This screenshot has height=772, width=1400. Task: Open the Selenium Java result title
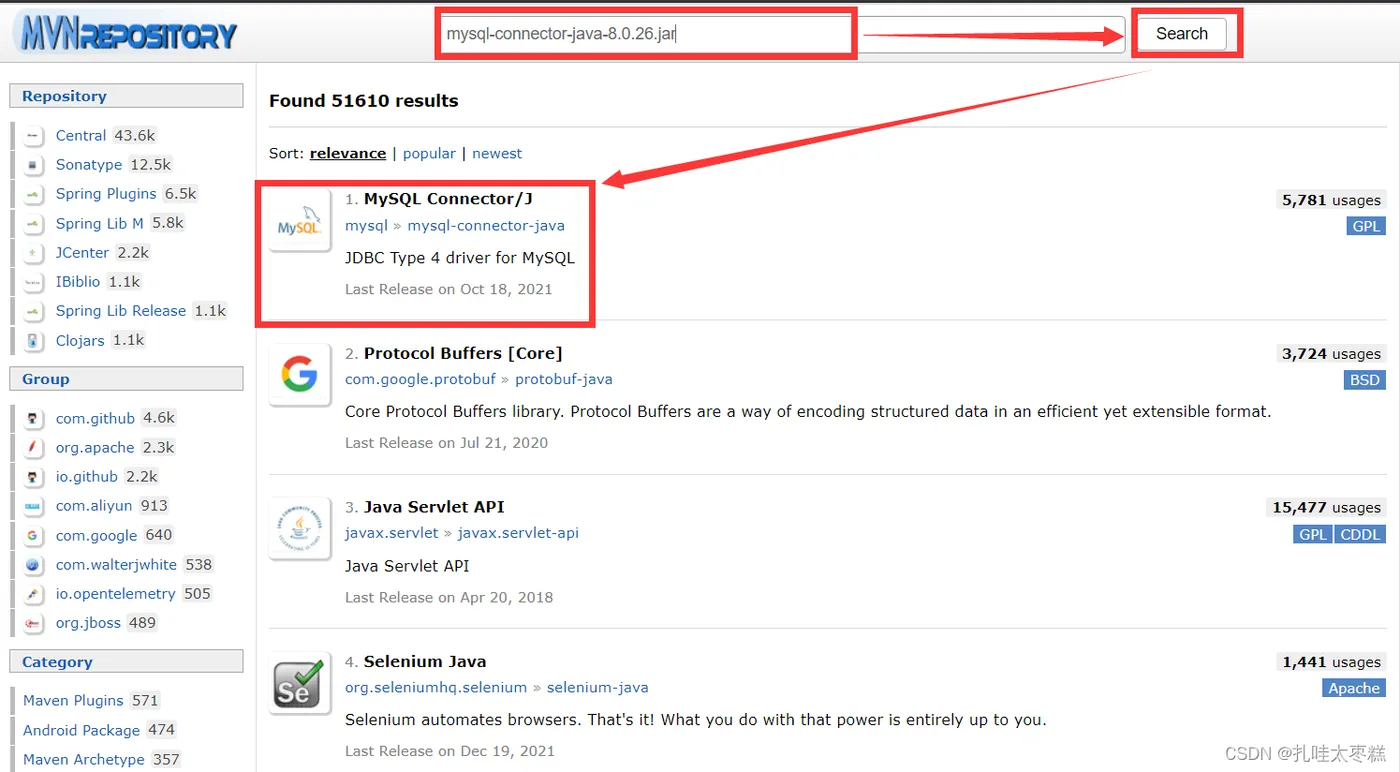[x=425, y=661]
